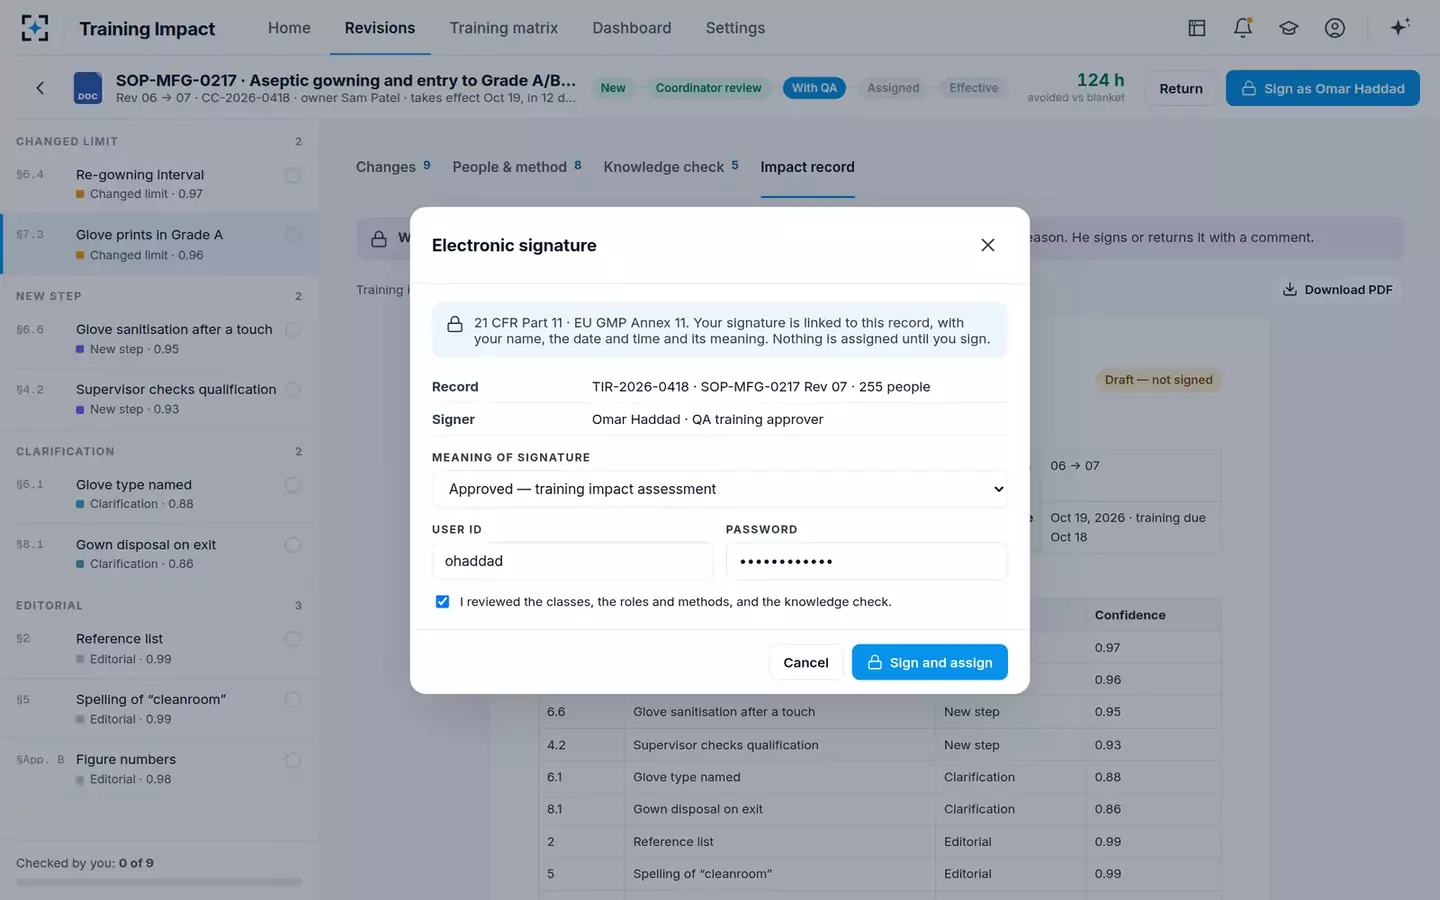Open the layout panel icon in header
Viewport: 1440px width, 900px height.
[1197, 28]
